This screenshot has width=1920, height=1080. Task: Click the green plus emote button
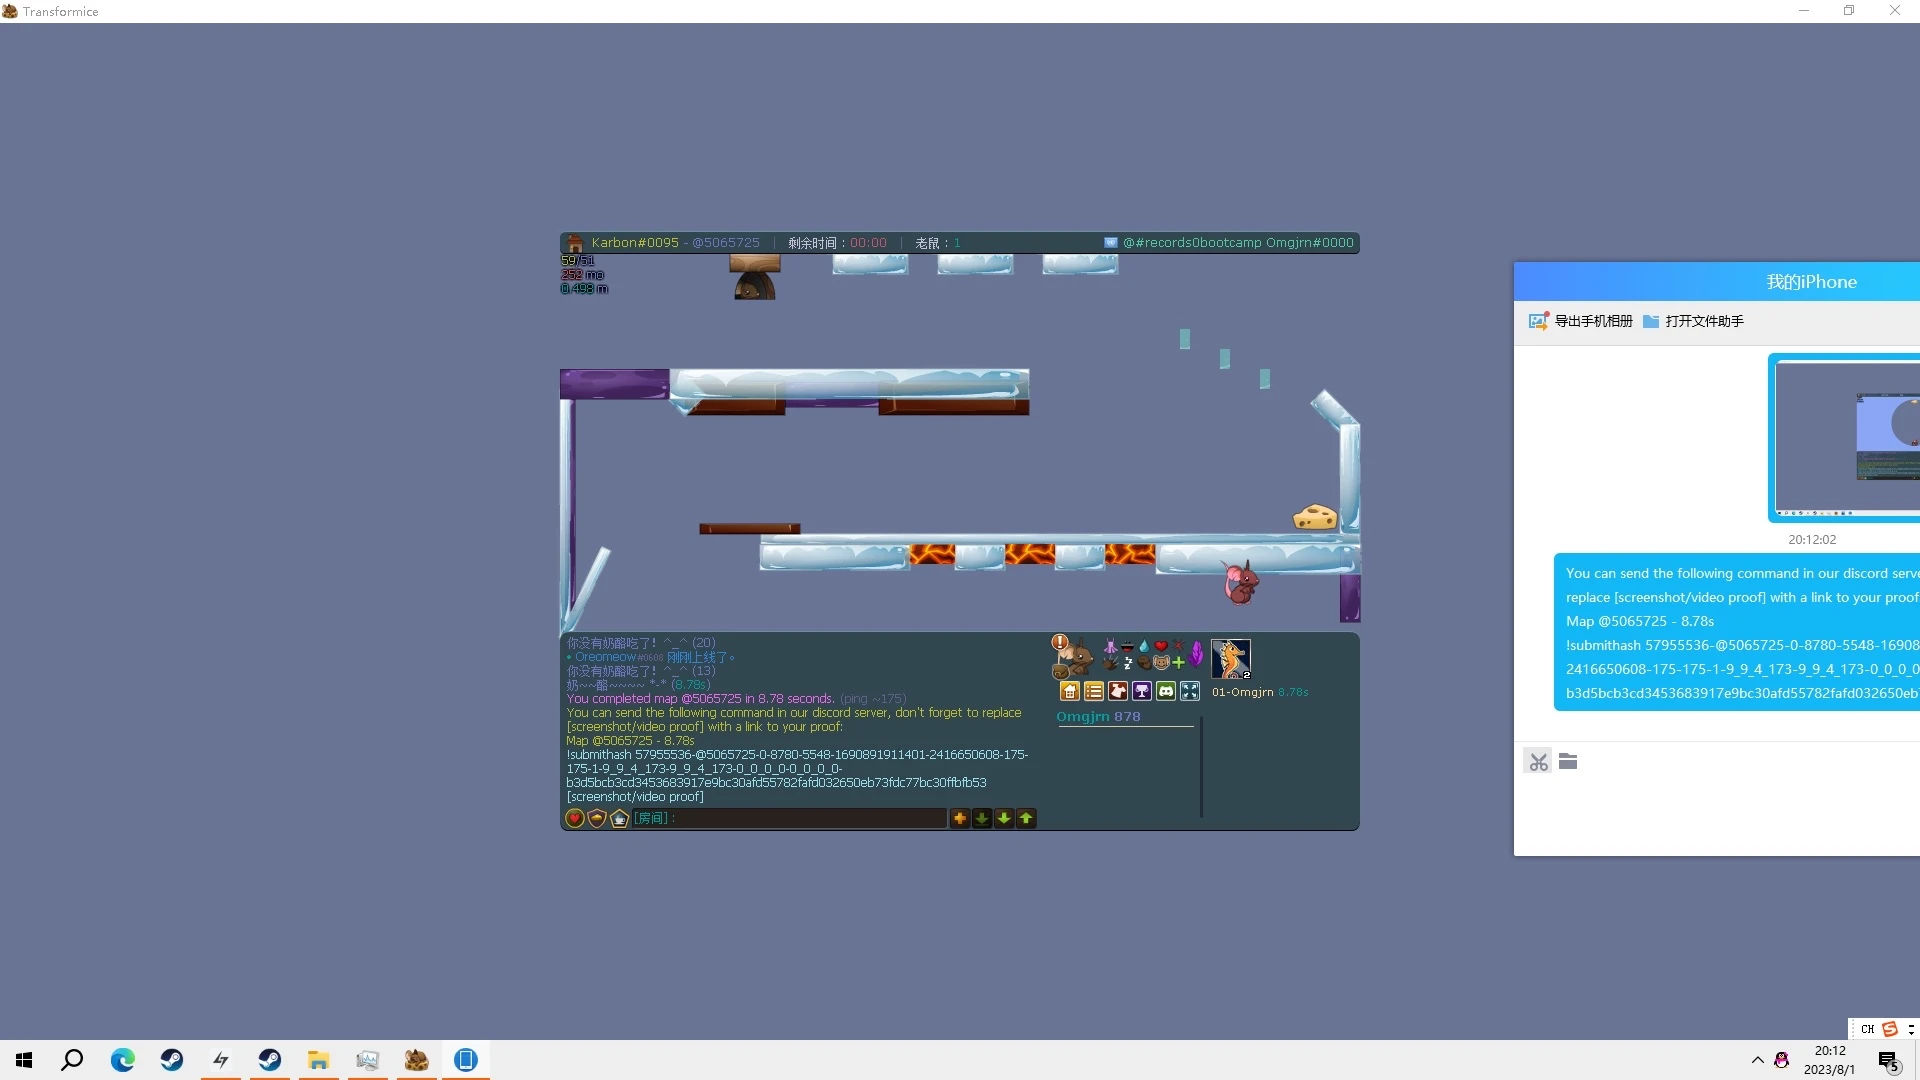coord(1178,662)
